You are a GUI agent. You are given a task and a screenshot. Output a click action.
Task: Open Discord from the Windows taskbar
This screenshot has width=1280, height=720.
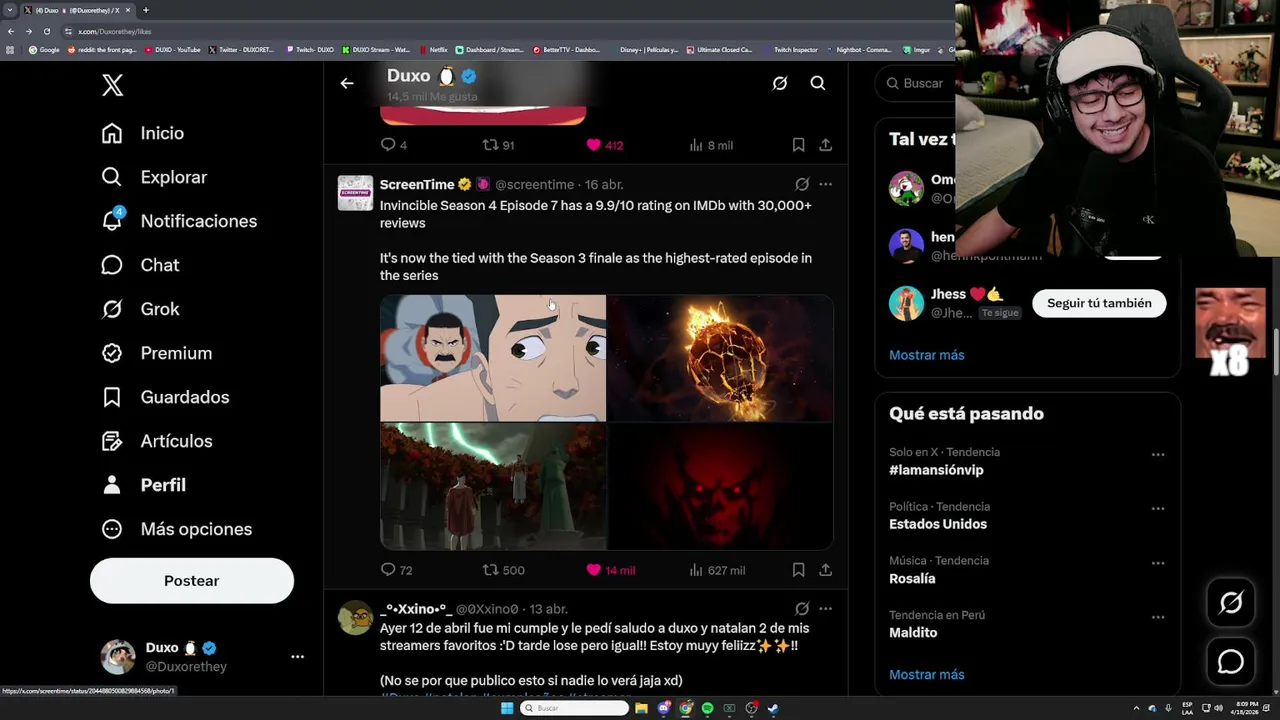(663, 708)
